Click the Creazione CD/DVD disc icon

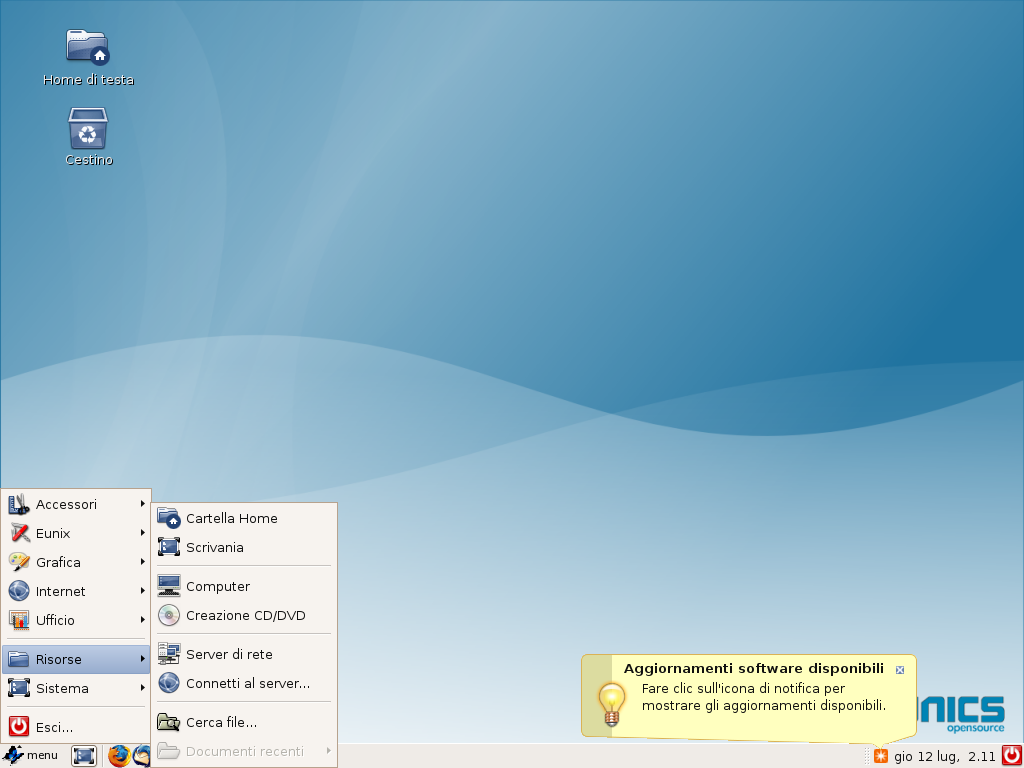coord(169,615)
